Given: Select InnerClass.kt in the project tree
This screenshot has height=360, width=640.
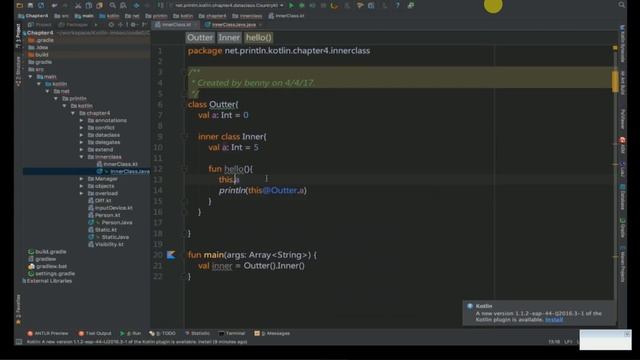Looking at the screenshot, I should coord(118,164).
